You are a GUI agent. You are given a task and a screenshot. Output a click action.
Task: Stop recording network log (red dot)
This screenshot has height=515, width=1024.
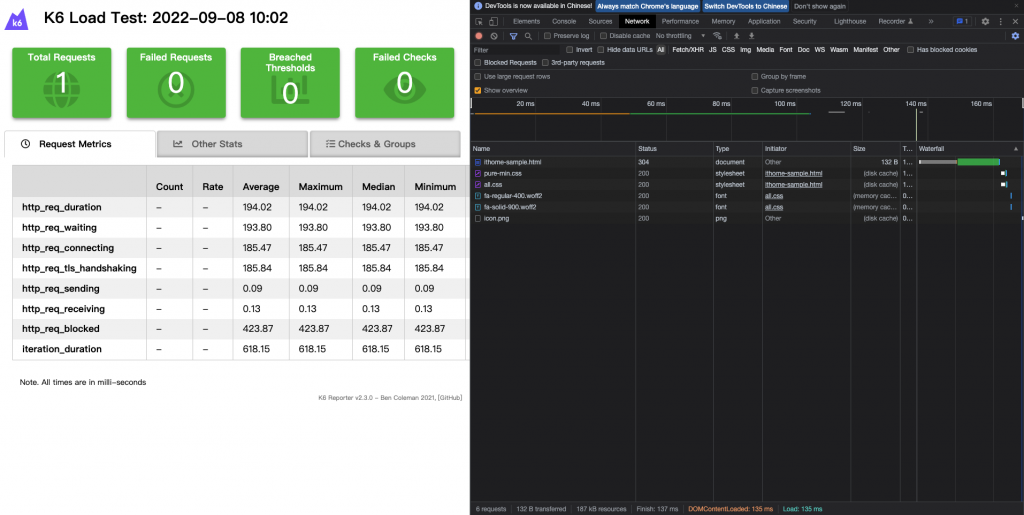point(479,36)
